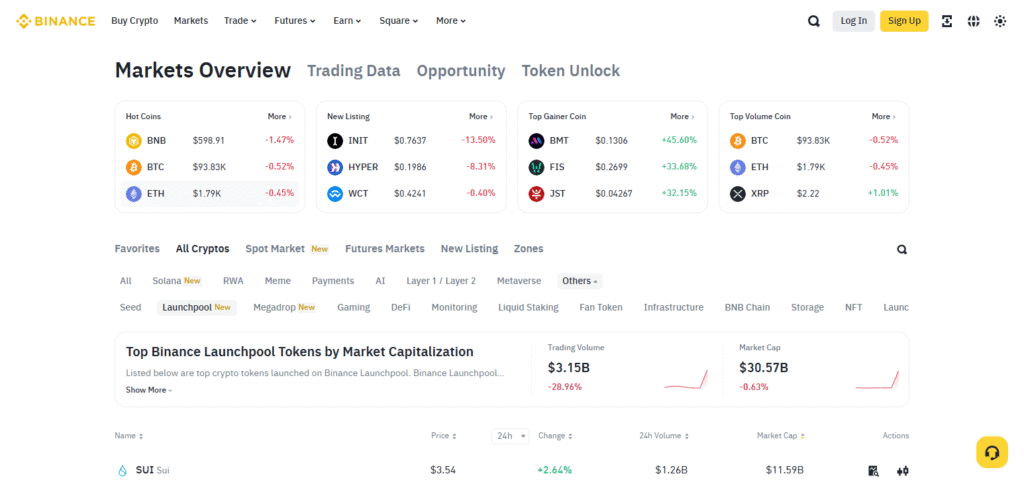Open More link in Top Gainer Coin card
The height and width of the screenshot is (484, 1024).
pos(682,116)
